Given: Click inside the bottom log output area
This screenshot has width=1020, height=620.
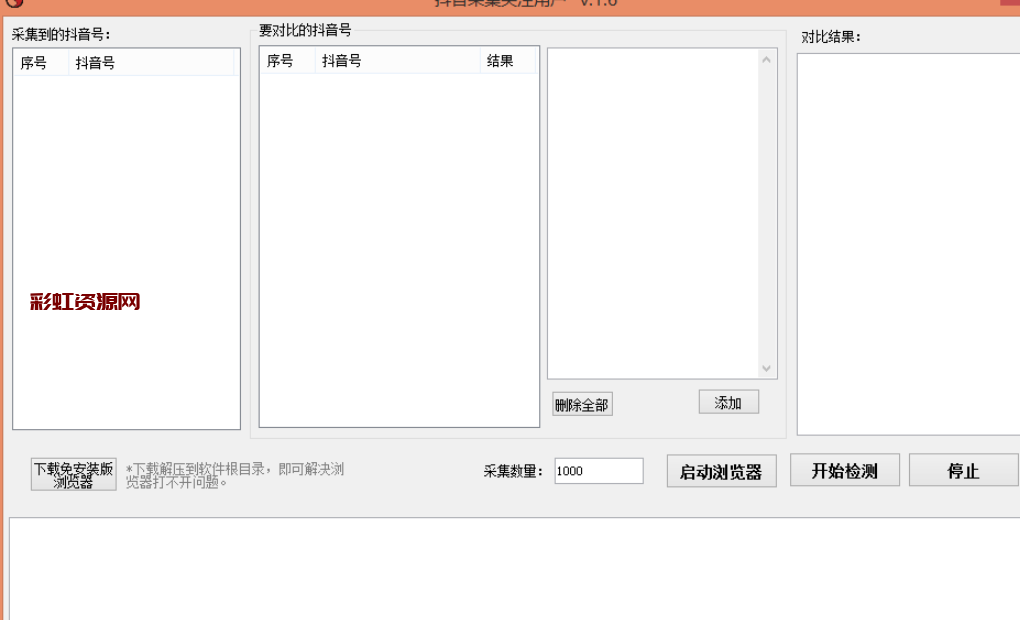Looking at the screenshot, I should 510,568.
